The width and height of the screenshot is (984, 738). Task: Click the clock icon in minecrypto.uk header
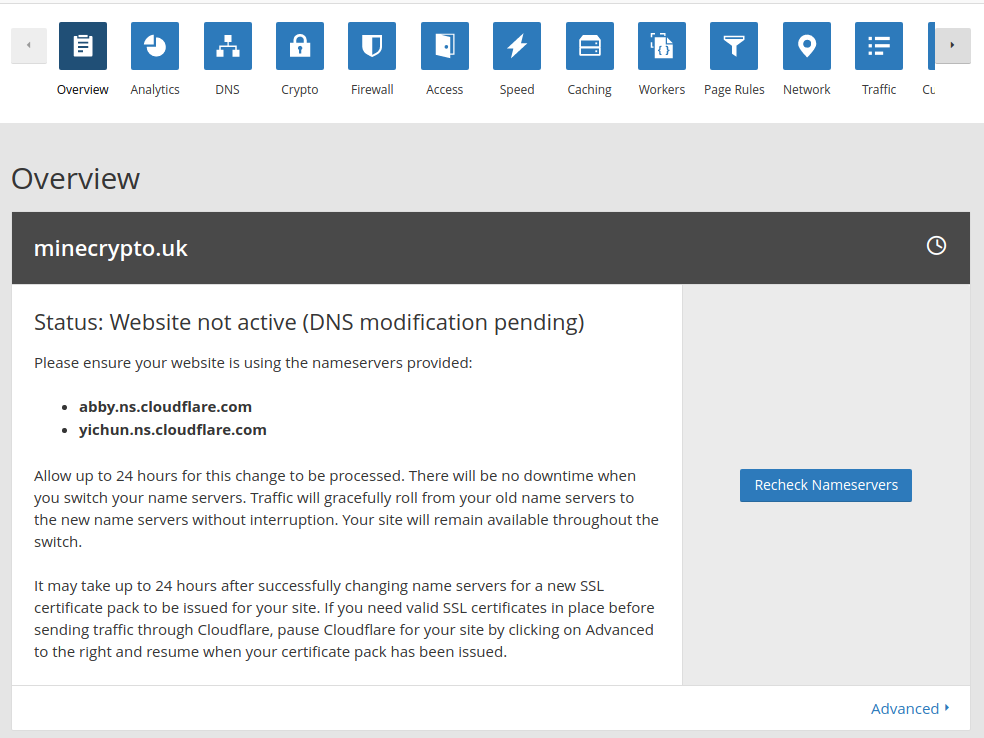click(x=936, y=245)
